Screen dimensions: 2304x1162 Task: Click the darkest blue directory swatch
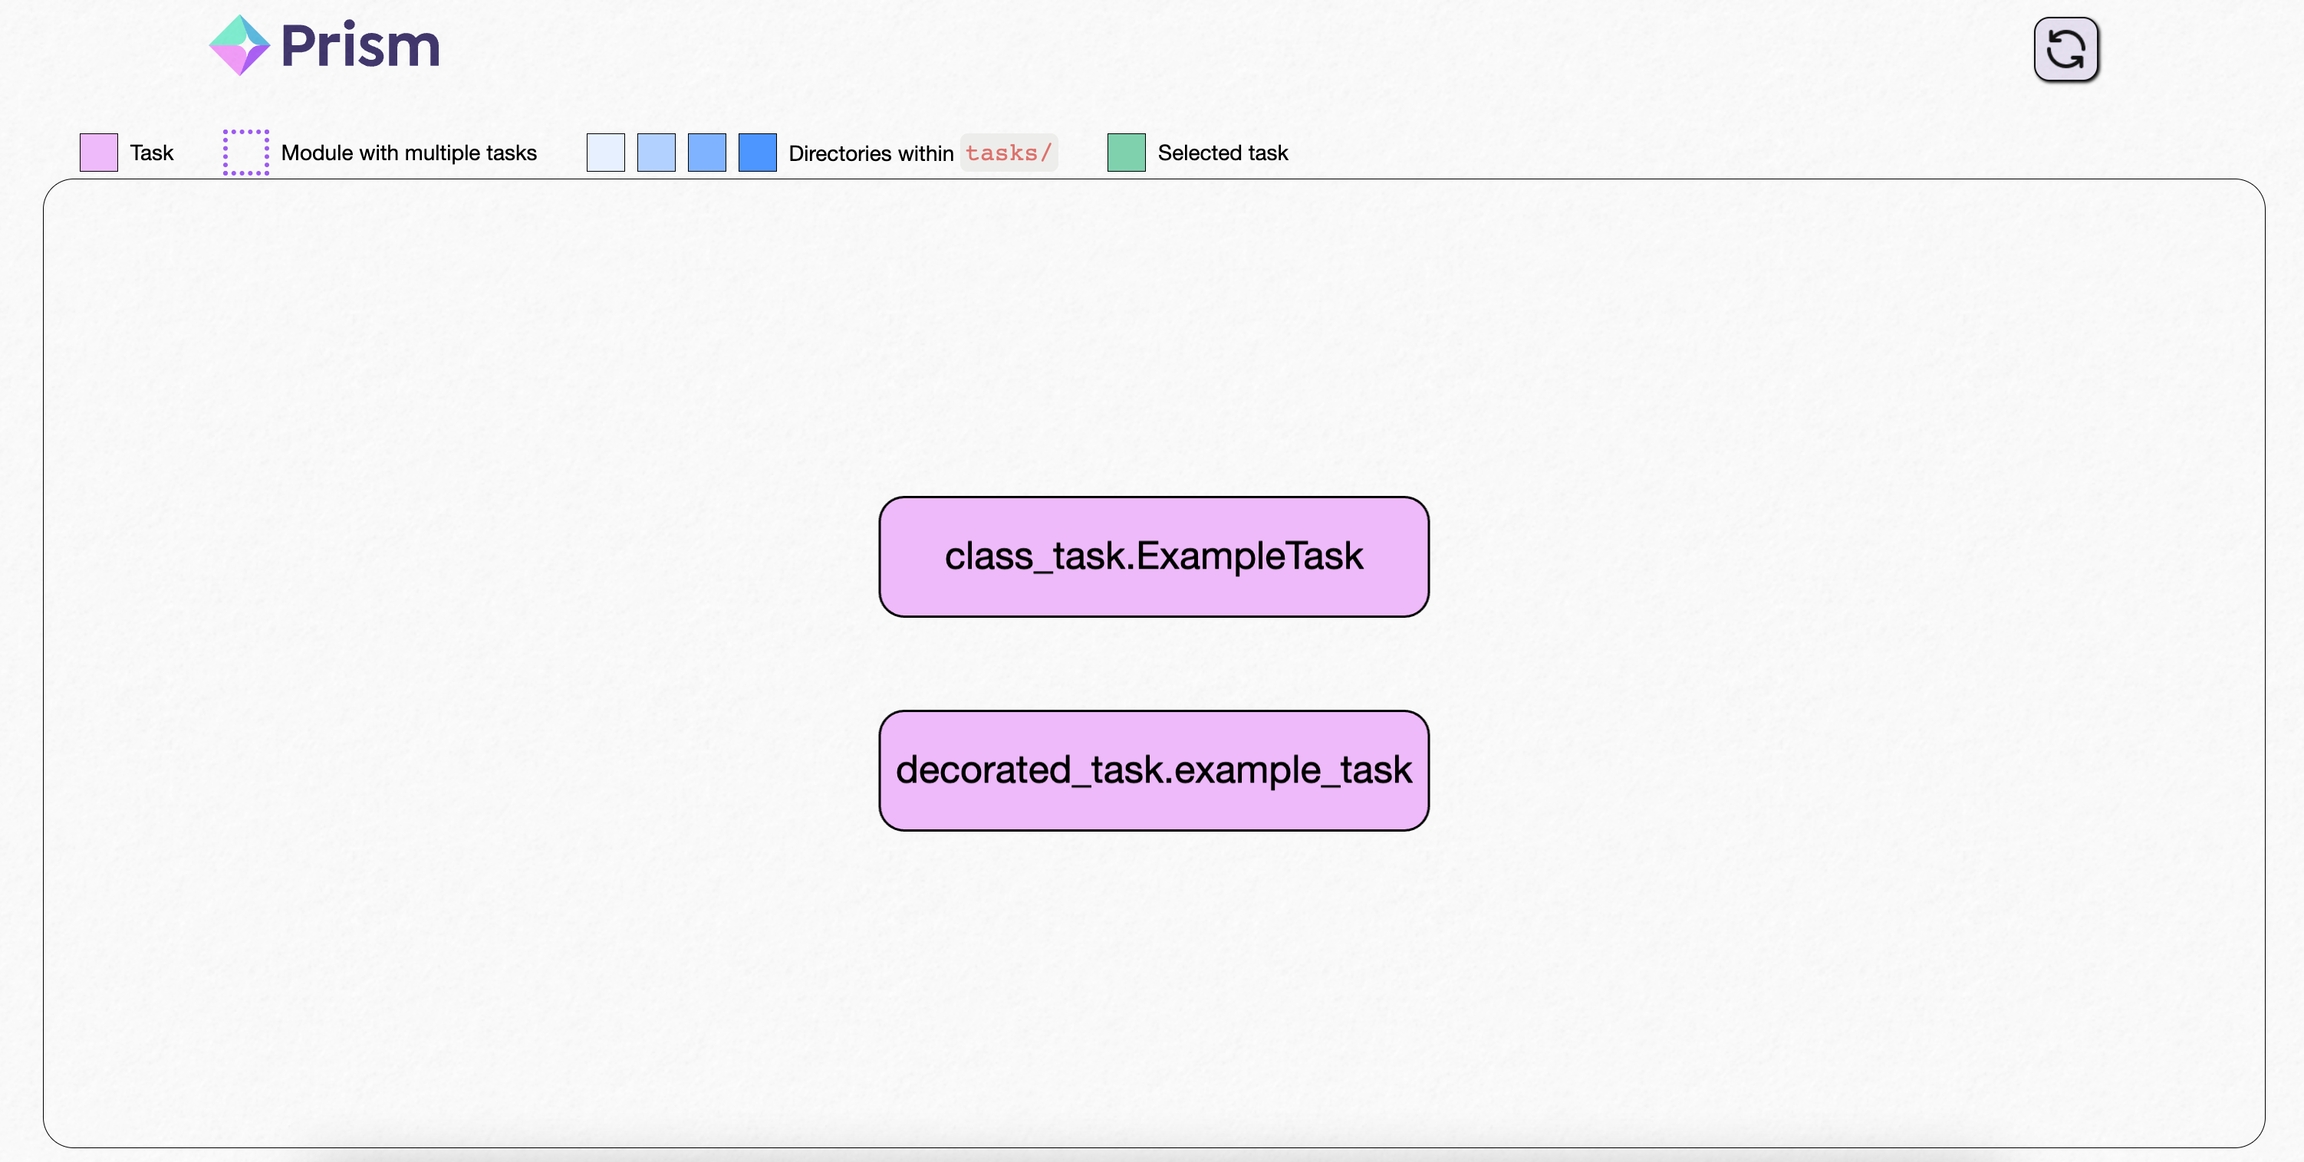757,153
